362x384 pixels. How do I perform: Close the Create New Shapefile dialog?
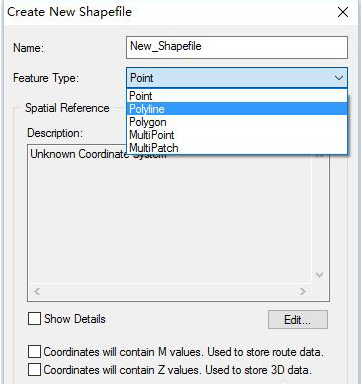(x=343, y=12)
